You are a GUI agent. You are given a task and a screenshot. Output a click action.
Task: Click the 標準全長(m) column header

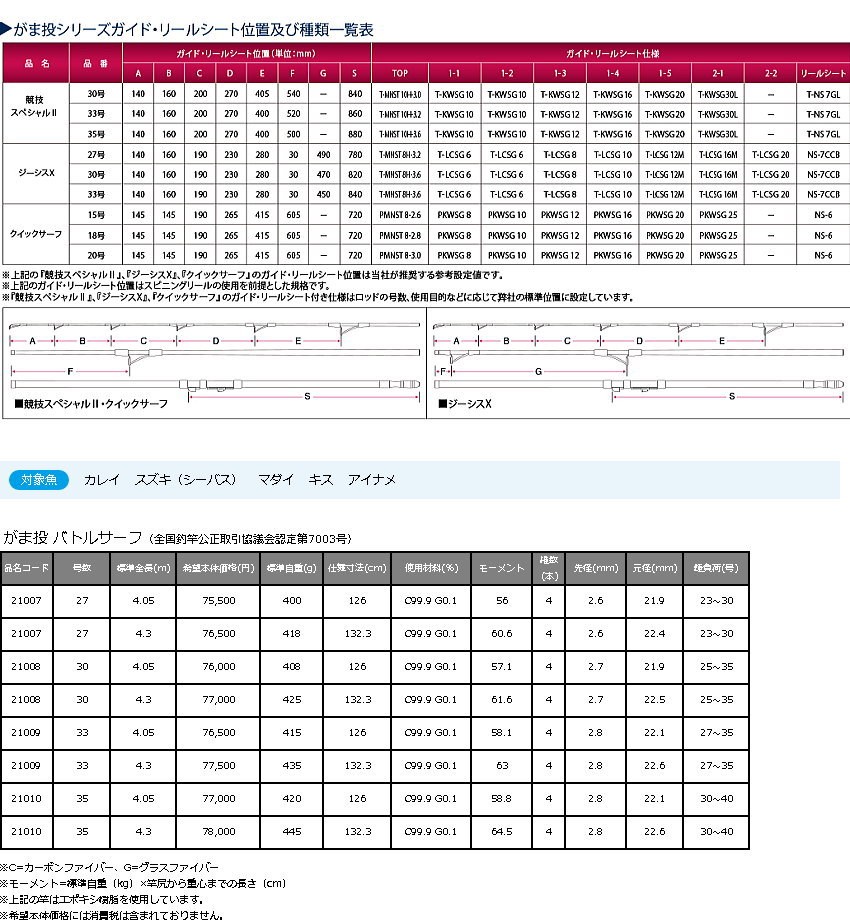click(x=144, y=568)
